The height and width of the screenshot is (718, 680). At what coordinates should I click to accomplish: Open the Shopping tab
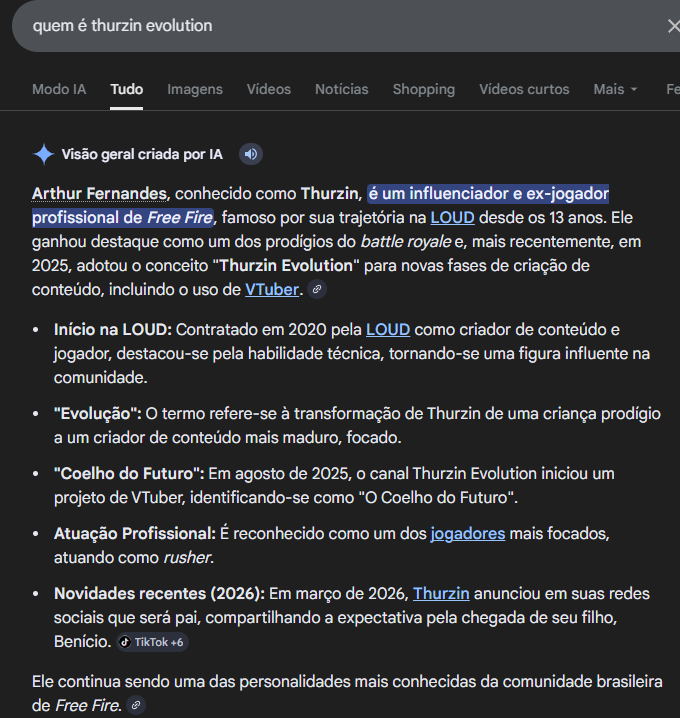click(x=424, y=89)
